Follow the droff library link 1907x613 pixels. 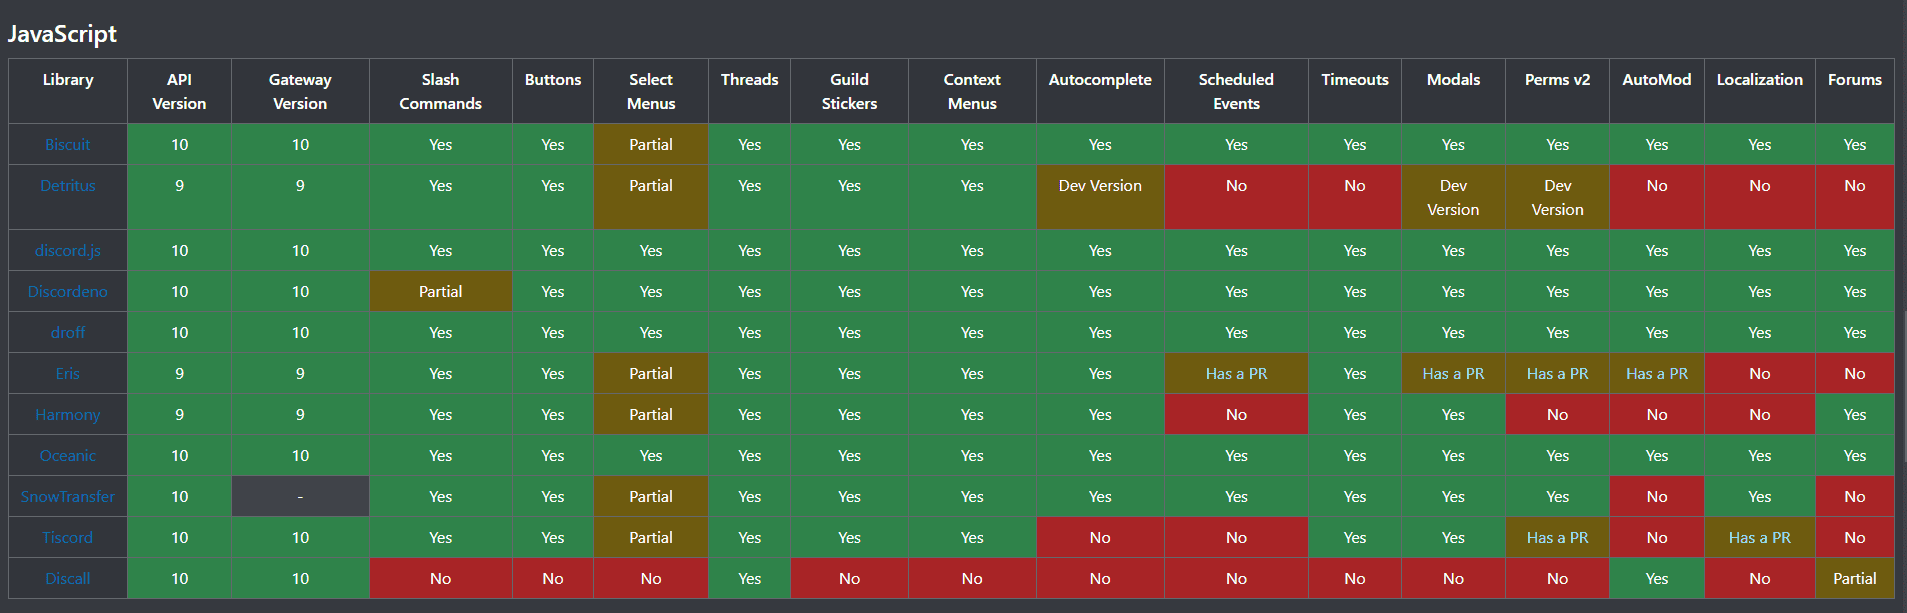pos(67,333)
